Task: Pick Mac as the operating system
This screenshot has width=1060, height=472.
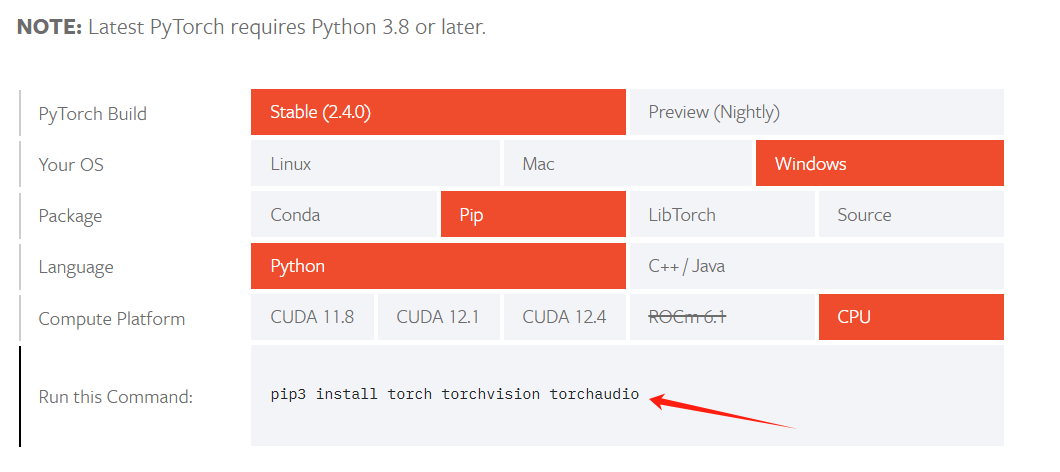Action: click(x=627, y=163)
